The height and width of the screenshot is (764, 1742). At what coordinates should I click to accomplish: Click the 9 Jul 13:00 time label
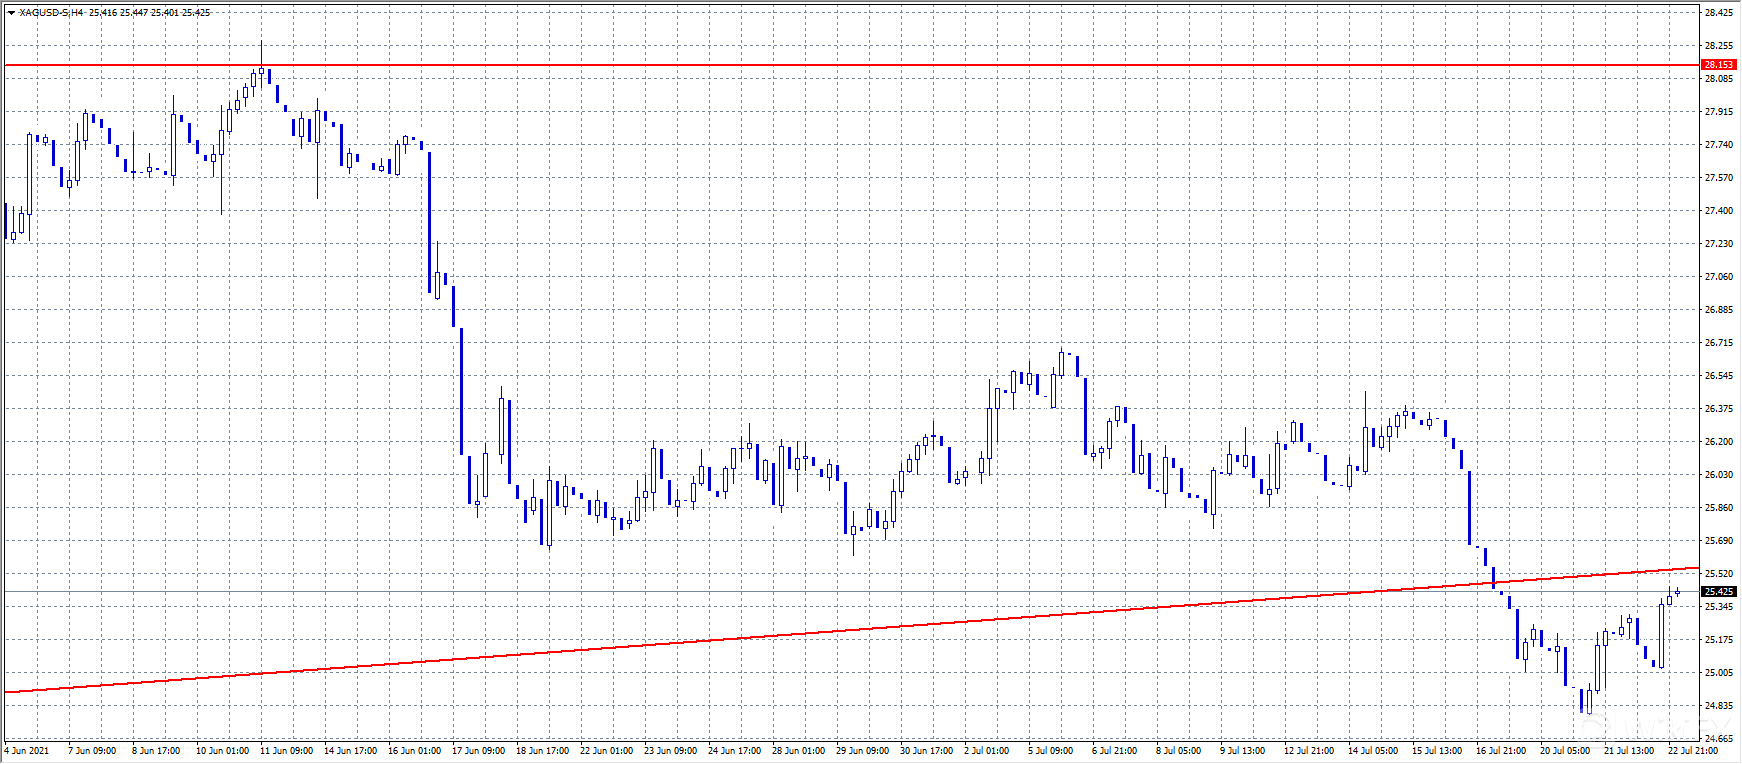pyautogui.click(x=1243, y=751)
